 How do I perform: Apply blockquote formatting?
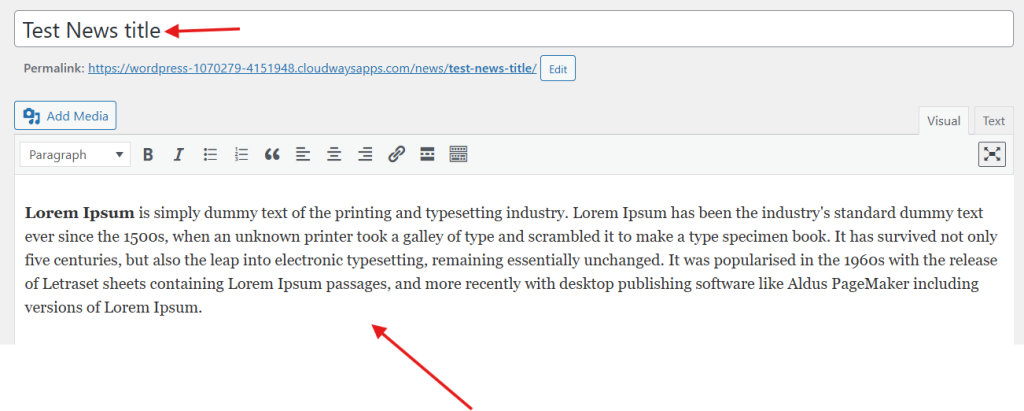[x=272, y=154]
